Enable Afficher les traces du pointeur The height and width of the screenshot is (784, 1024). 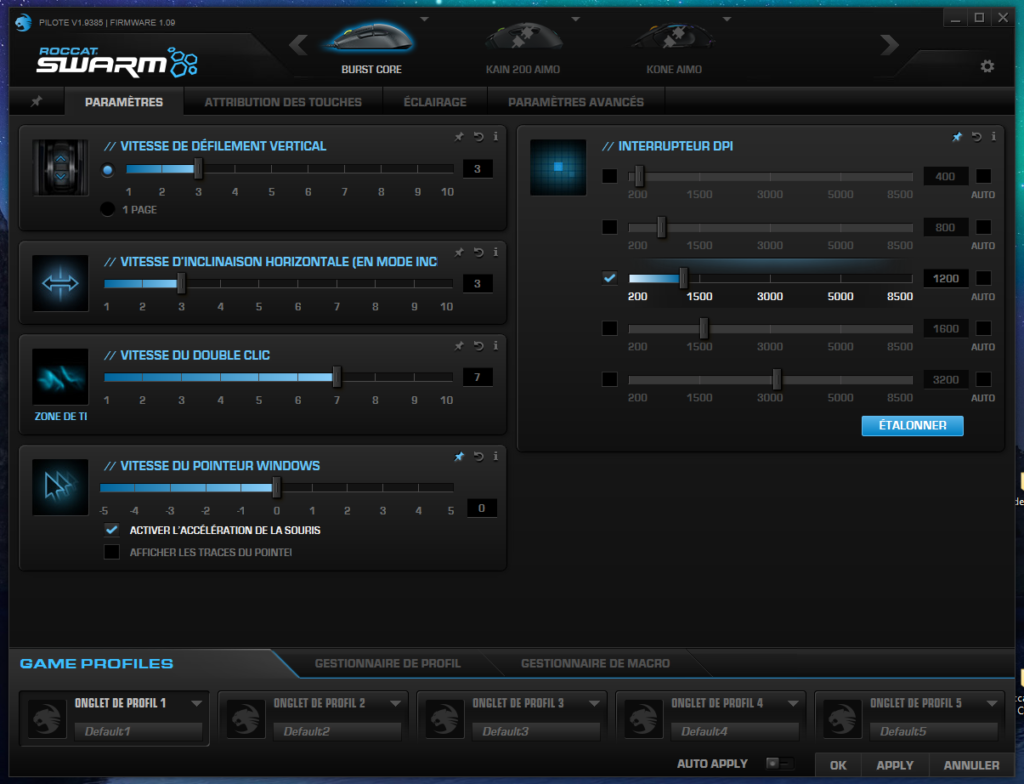[112, 552]
